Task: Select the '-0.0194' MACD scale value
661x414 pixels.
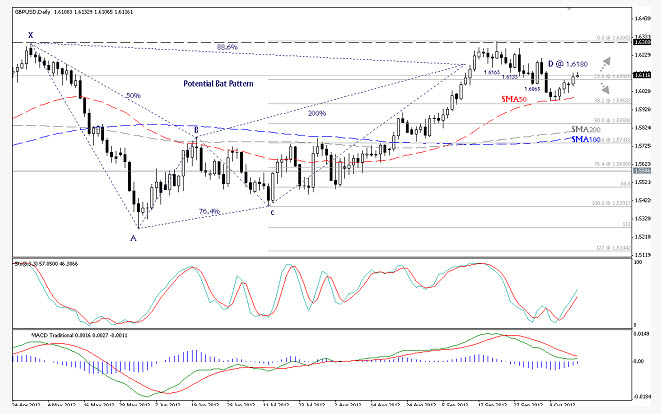Action: 643,397
